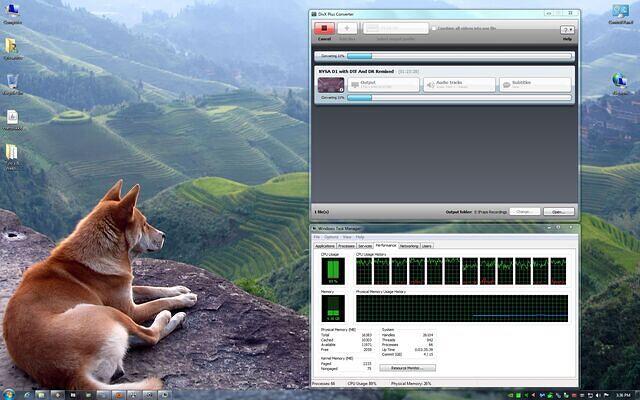640x400 pixels.
Task: Toggle 'Combine all videos into one file' checkbox
Action: coord(434,29)
